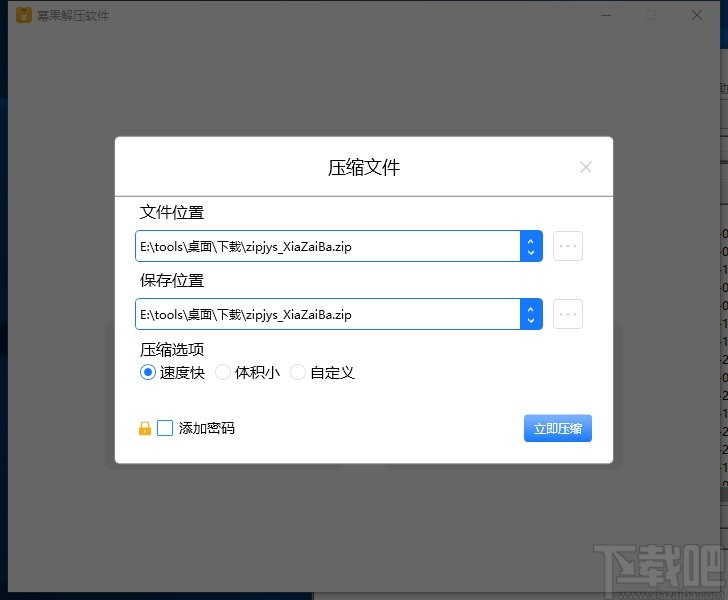Screen dimensions: 728x600
Task: Click into the 文件位置 path field
Action: [x=328, y=246]
